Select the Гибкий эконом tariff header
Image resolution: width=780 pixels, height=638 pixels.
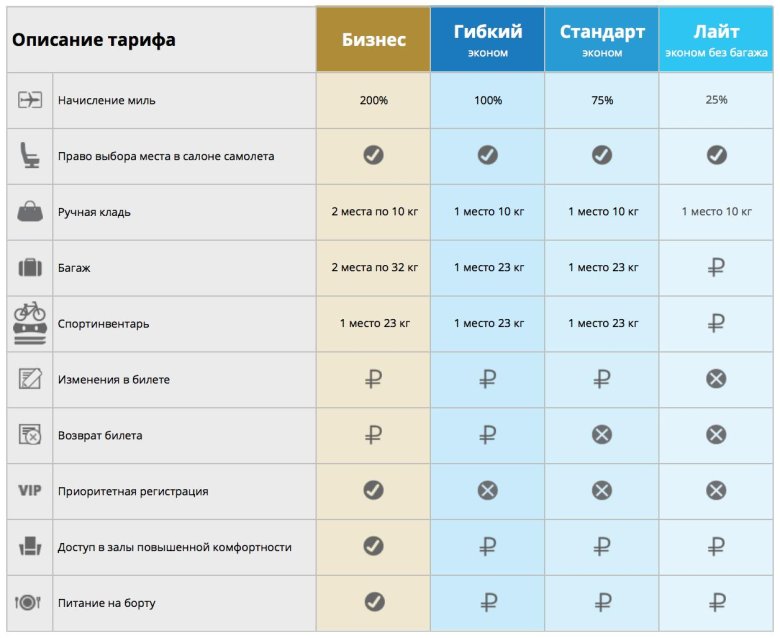(x=487, y=40)
